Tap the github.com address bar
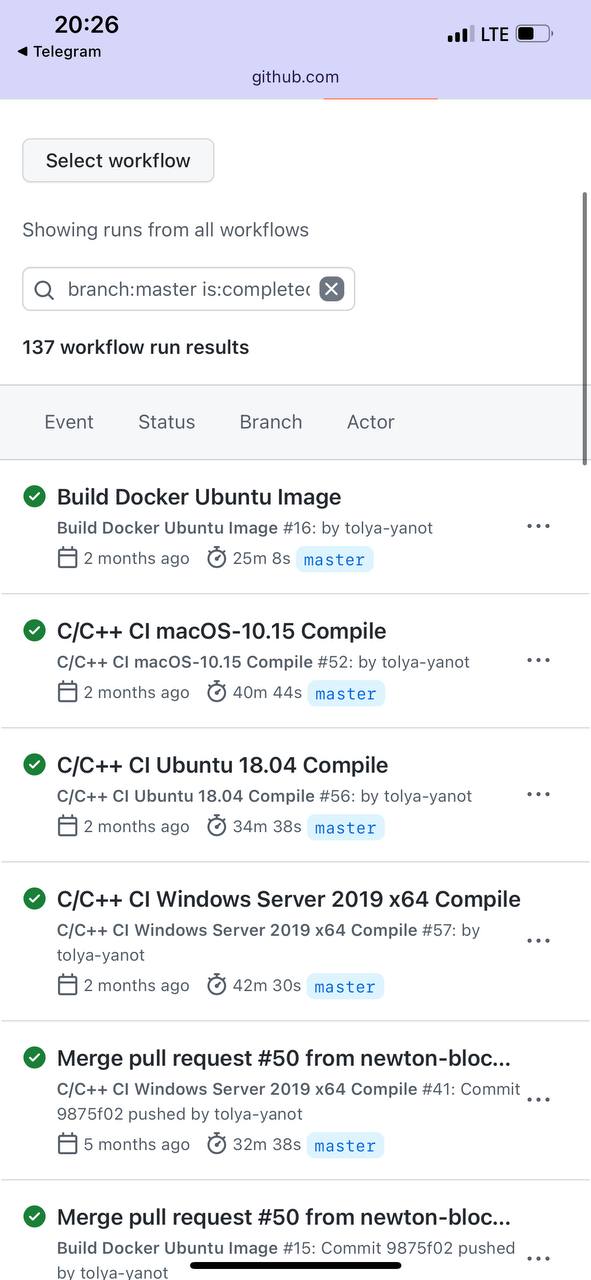 [x=295, y=77]
